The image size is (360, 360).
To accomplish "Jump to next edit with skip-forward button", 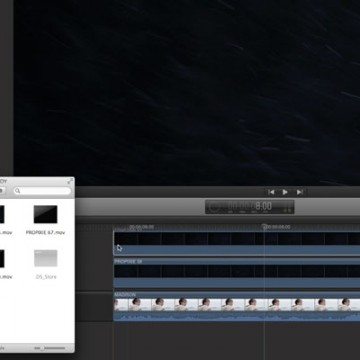I will point(299,192).
